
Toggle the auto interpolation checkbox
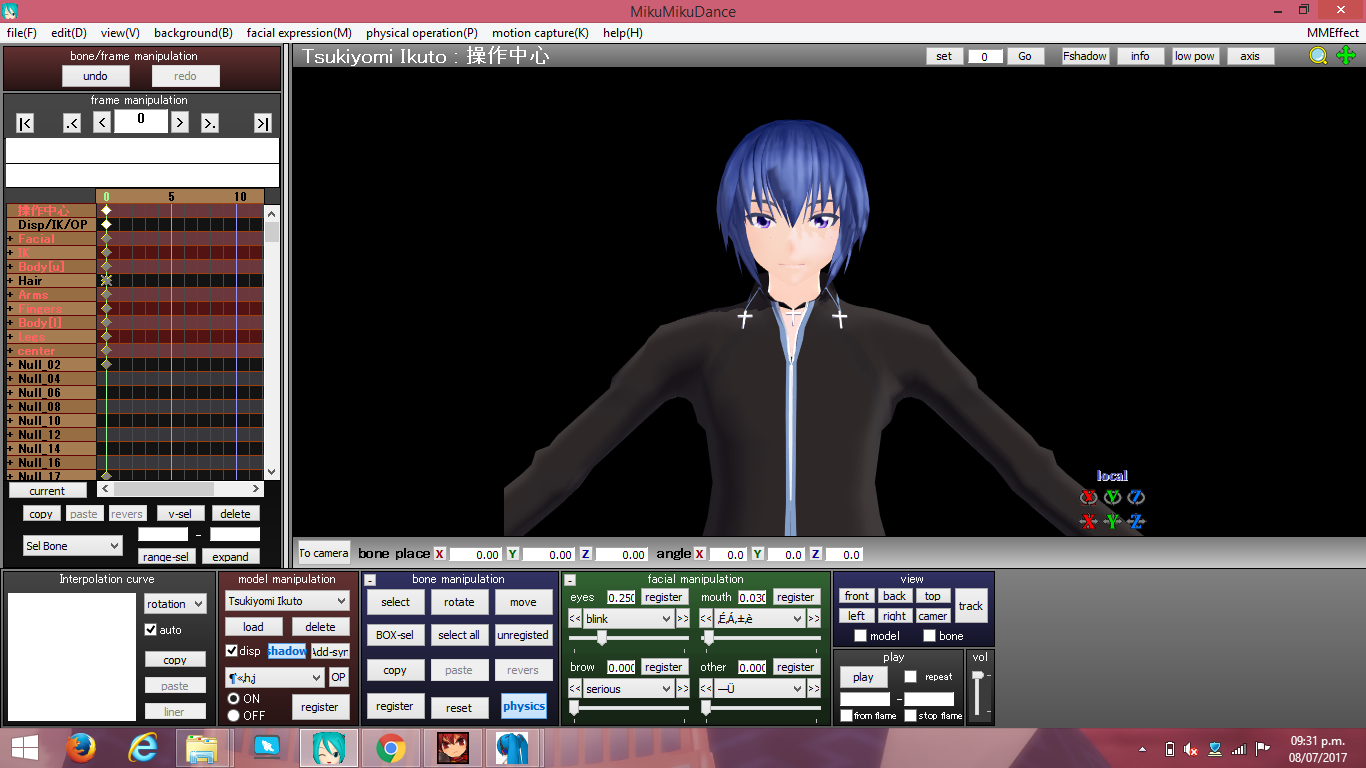(x=151, y=630)
